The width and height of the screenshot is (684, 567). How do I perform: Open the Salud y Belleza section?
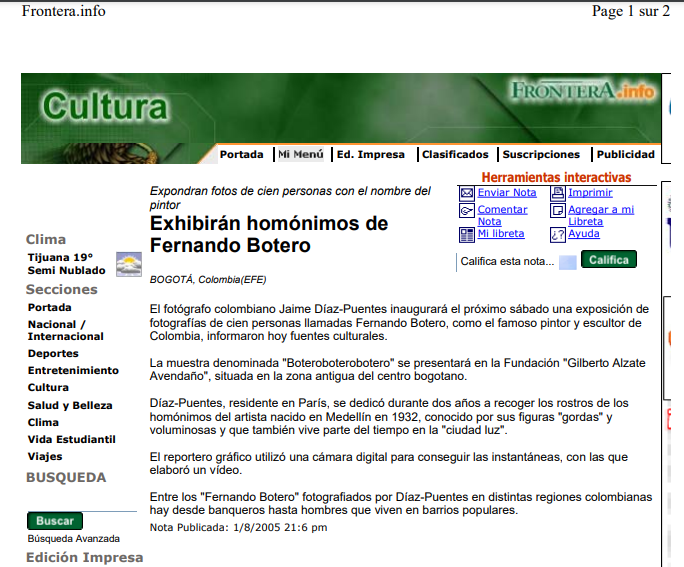[x=70, y=405]
